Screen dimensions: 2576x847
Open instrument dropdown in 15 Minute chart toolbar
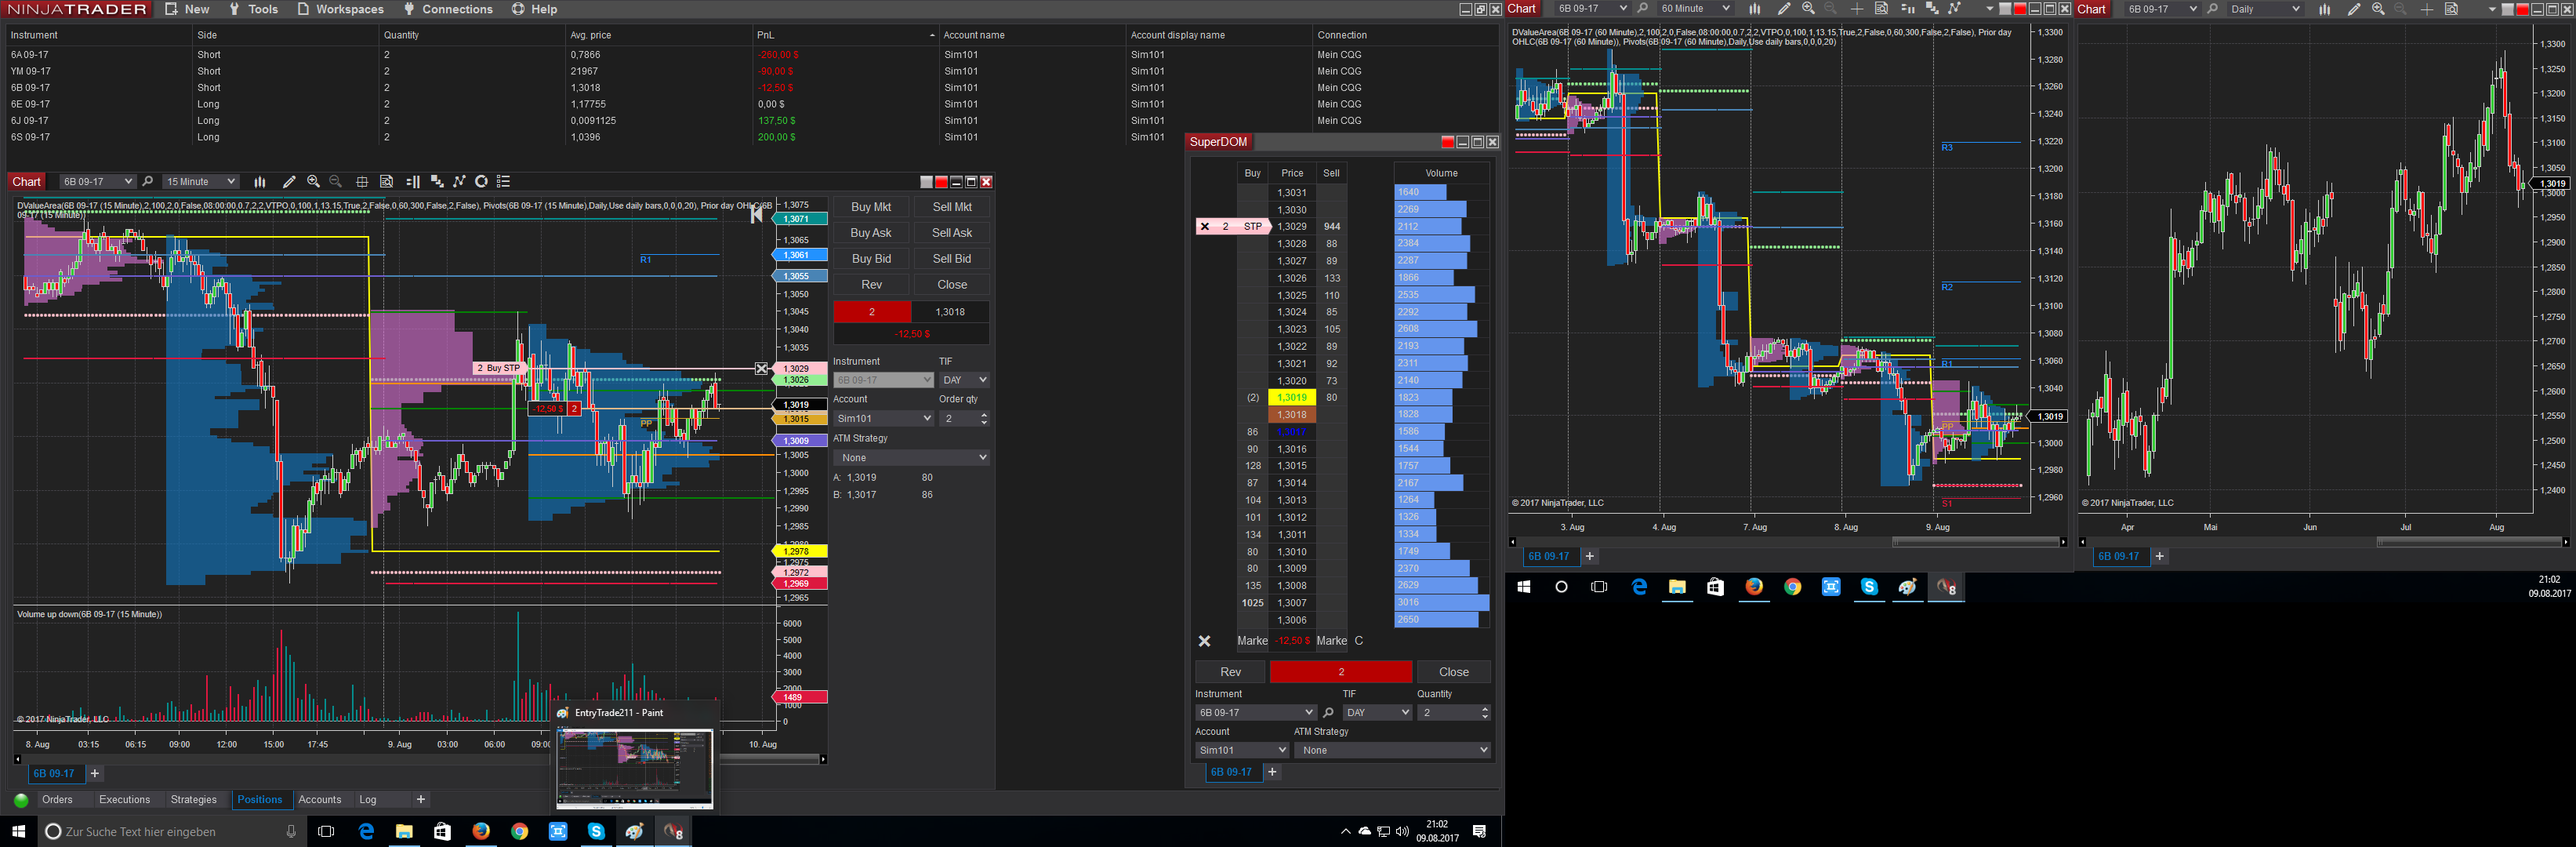tap(97, 182)
